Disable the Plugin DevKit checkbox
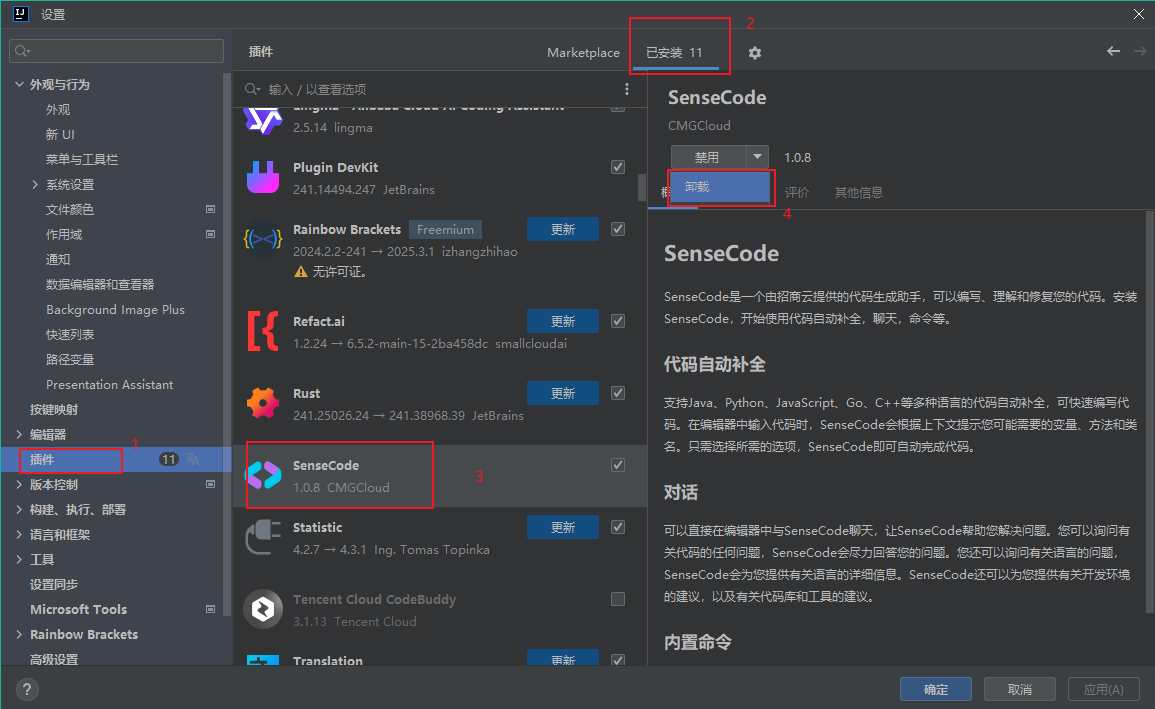Screen dimensions: 1155x709 coord(618,167)
